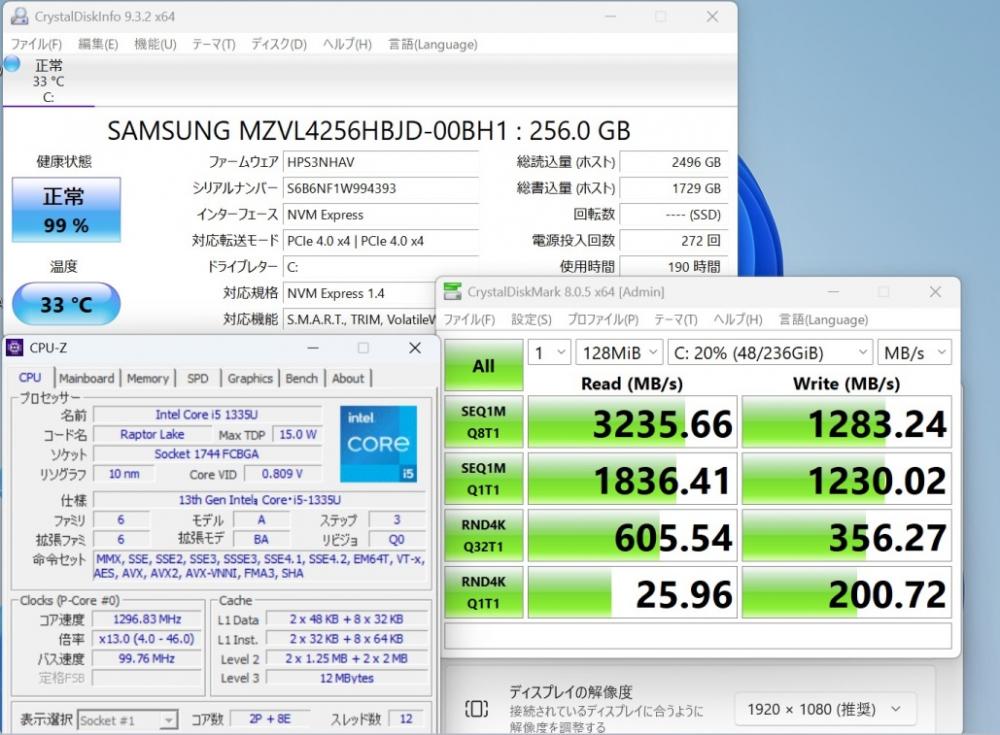The width and height of the screenshot is (1000, 735).
Task: Click the 2496 GB total host reads value
Action: tap(673, 162)
